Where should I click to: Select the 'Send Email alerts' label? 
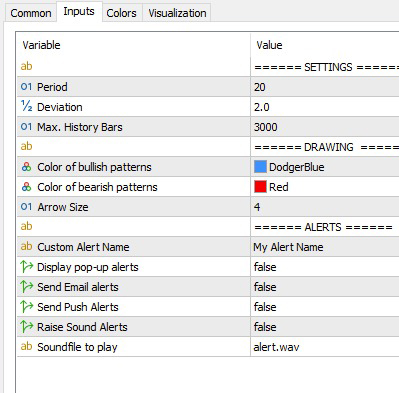click(x=78, y=287)
